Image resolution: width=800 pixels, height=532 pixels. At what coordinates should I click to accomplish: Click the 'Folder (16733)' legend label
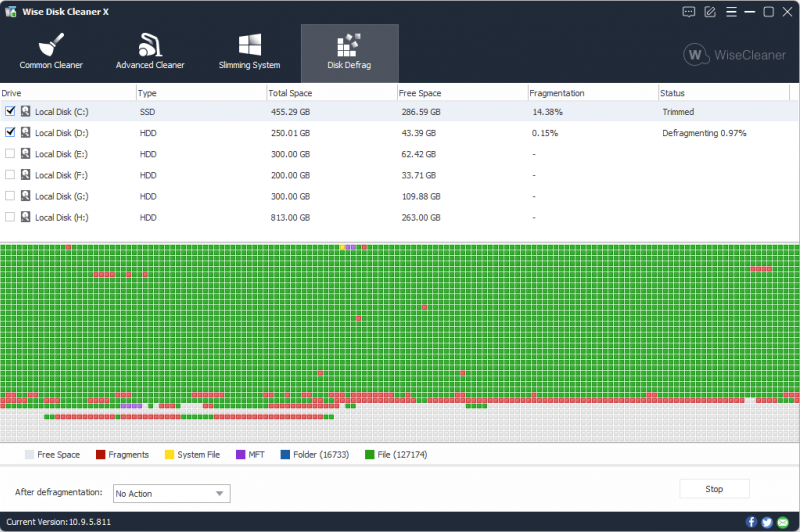321,454
